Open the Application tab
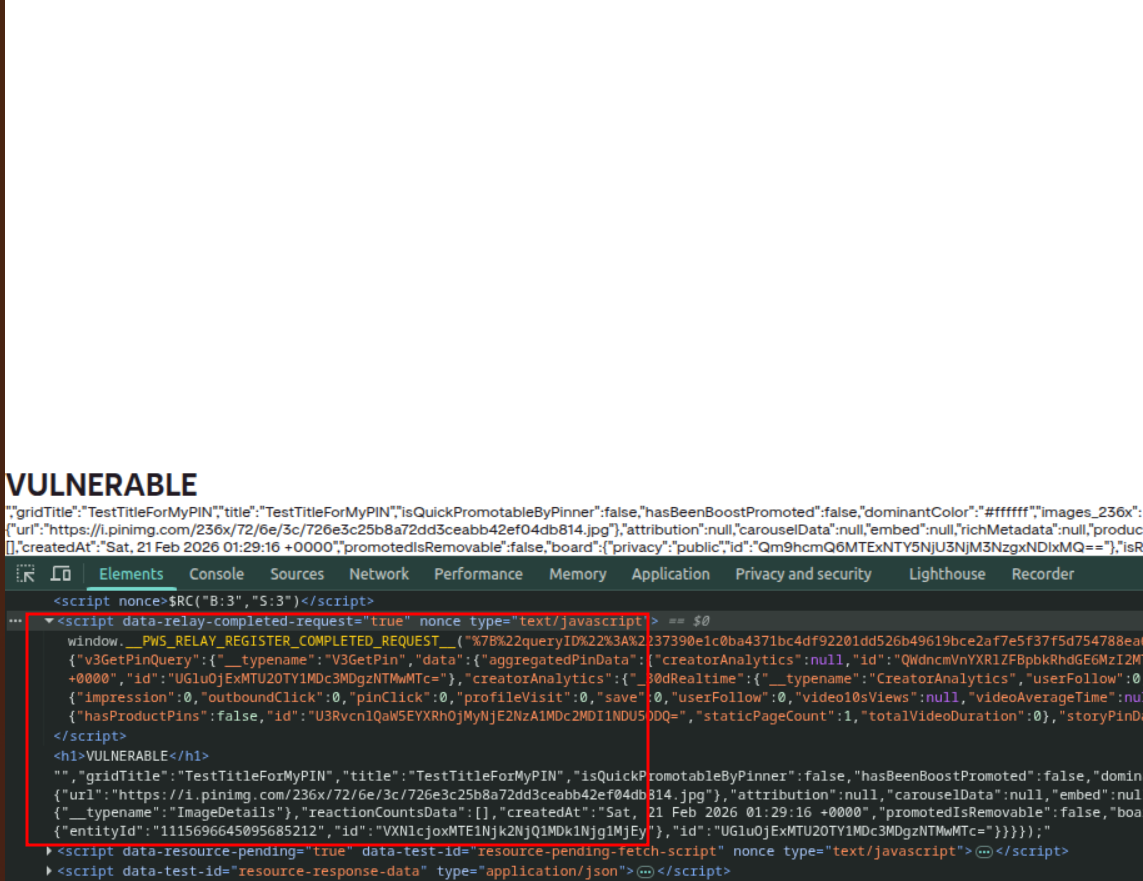This screenshot has height=881, width=1143. (x=671, y=574)
